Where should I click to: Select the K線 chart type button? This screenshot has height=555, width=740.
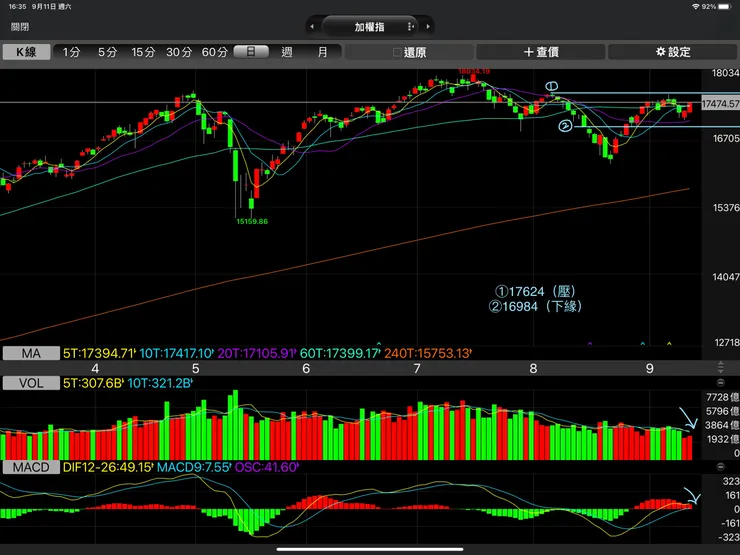click(x=26, y=52)
